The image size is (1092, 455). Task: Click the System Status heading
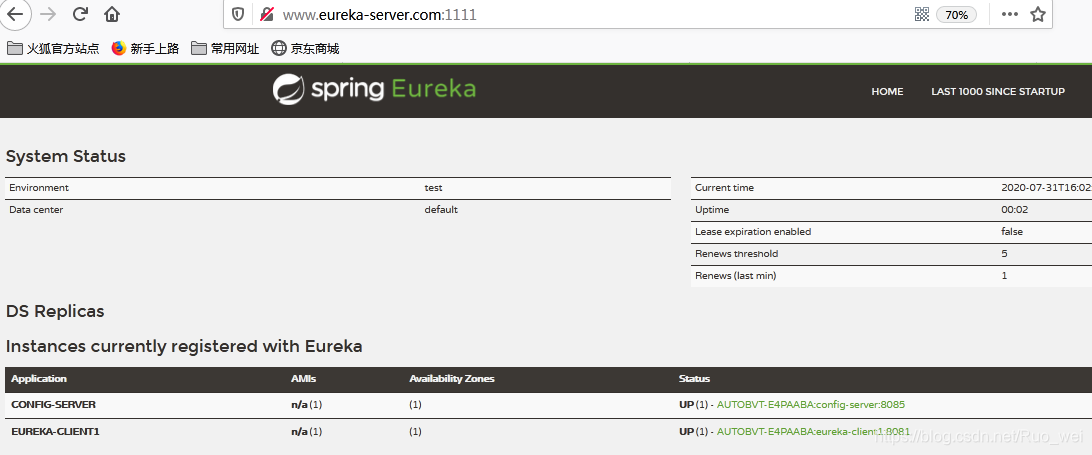pyautogui.click(x=65, y=156)
